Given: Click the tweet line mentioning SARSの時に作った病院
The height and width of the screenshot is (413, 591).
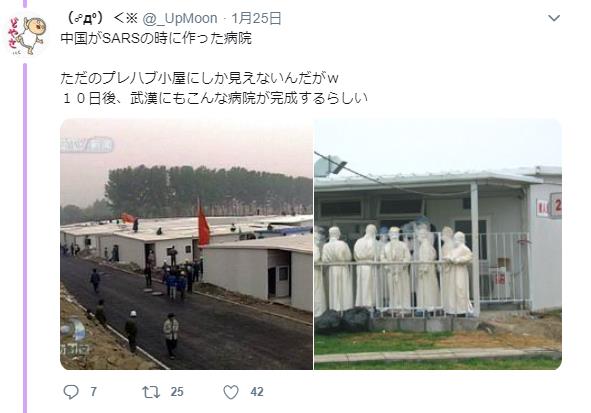Looking at the screenshot, I should pyautogui.click(x=156, y=38).
